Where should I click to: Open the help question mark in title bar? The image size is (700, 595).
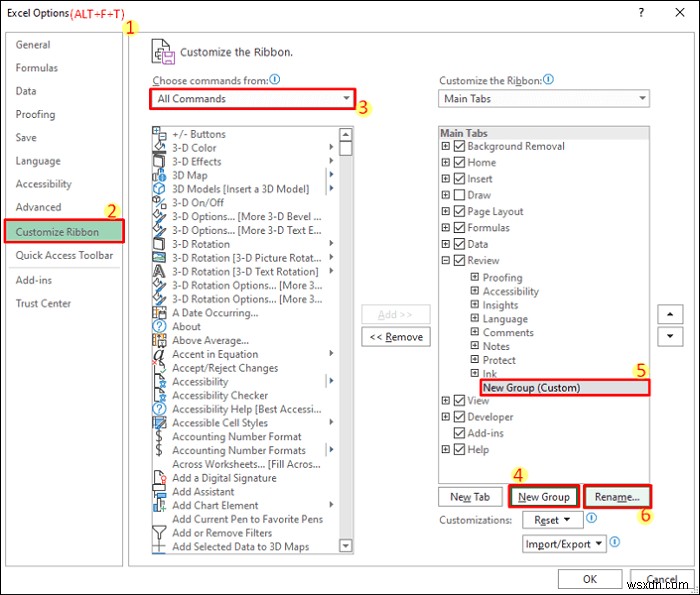641,12
